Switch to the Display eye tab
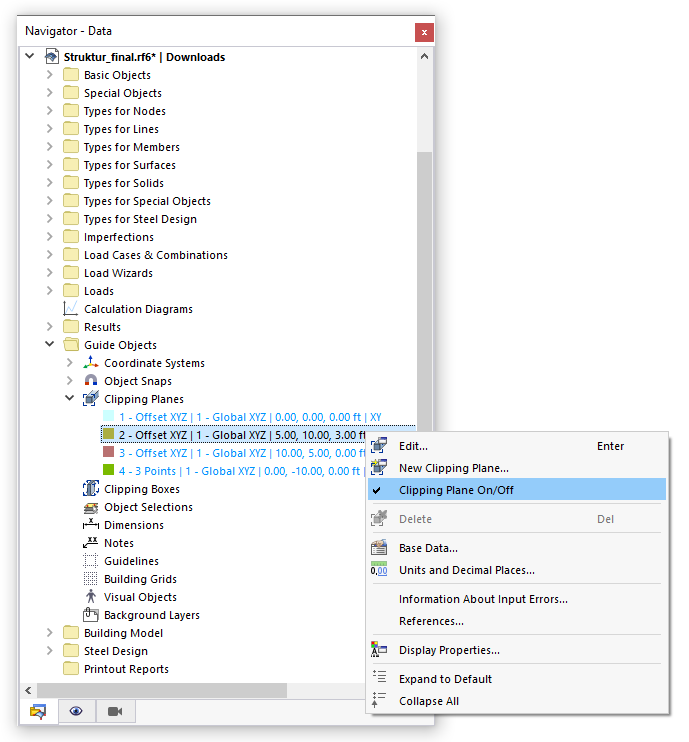Image resolution: width=689 pixels, height=742 pixels. tap(76, 711)
